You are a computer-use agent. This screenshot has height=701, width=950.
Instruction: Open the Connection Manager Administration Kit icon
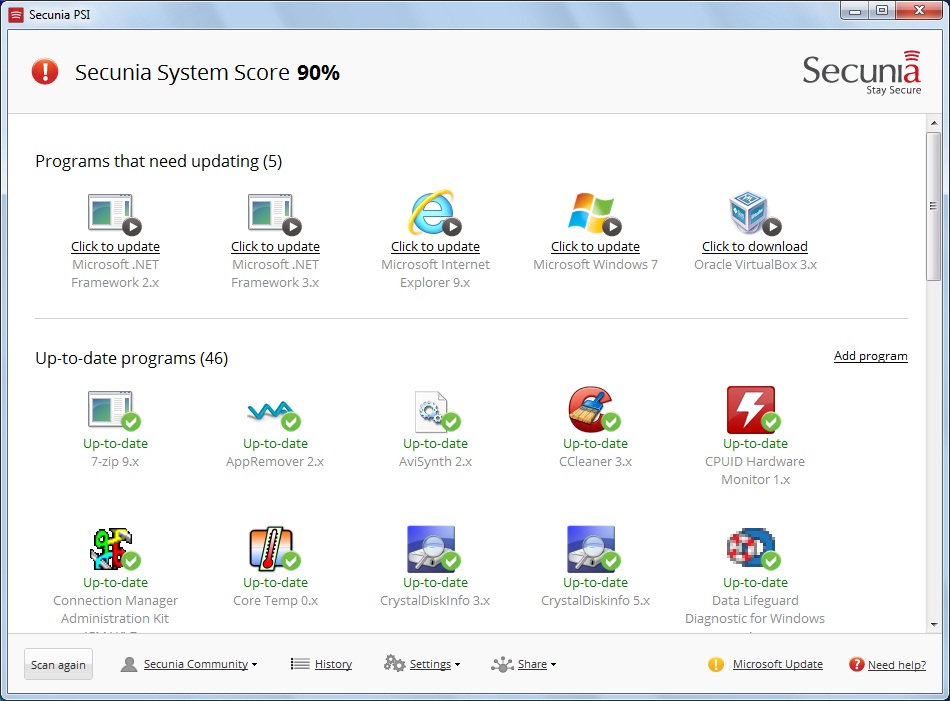115,549
